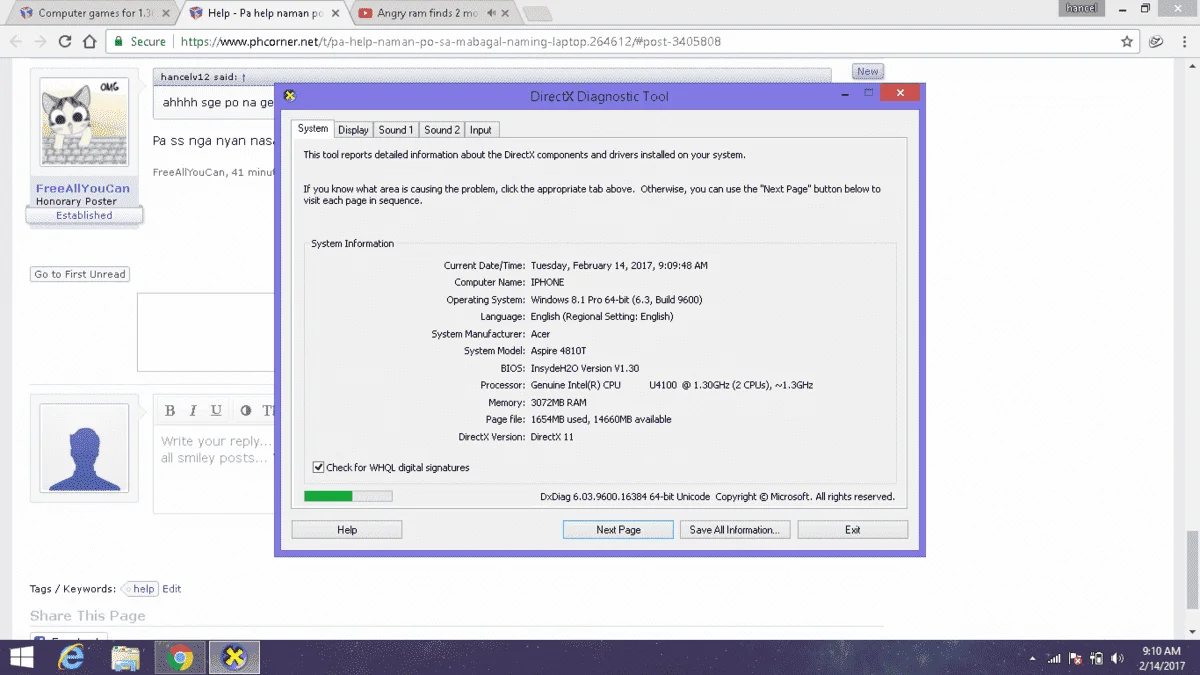Click the phcorner.net address bar URL
This screenshot has width=1200, height=675.
(451, 42)
